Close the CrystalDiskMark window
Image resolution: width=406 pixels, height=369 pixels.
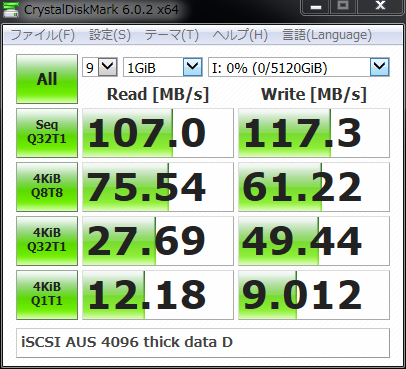(380, 7)
